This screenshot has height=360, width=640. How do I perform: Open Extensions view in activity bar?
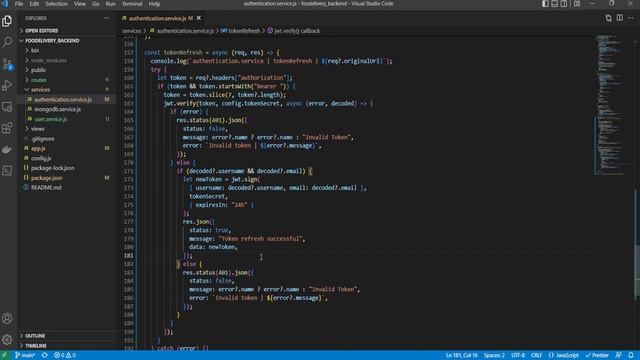(7, 128)
